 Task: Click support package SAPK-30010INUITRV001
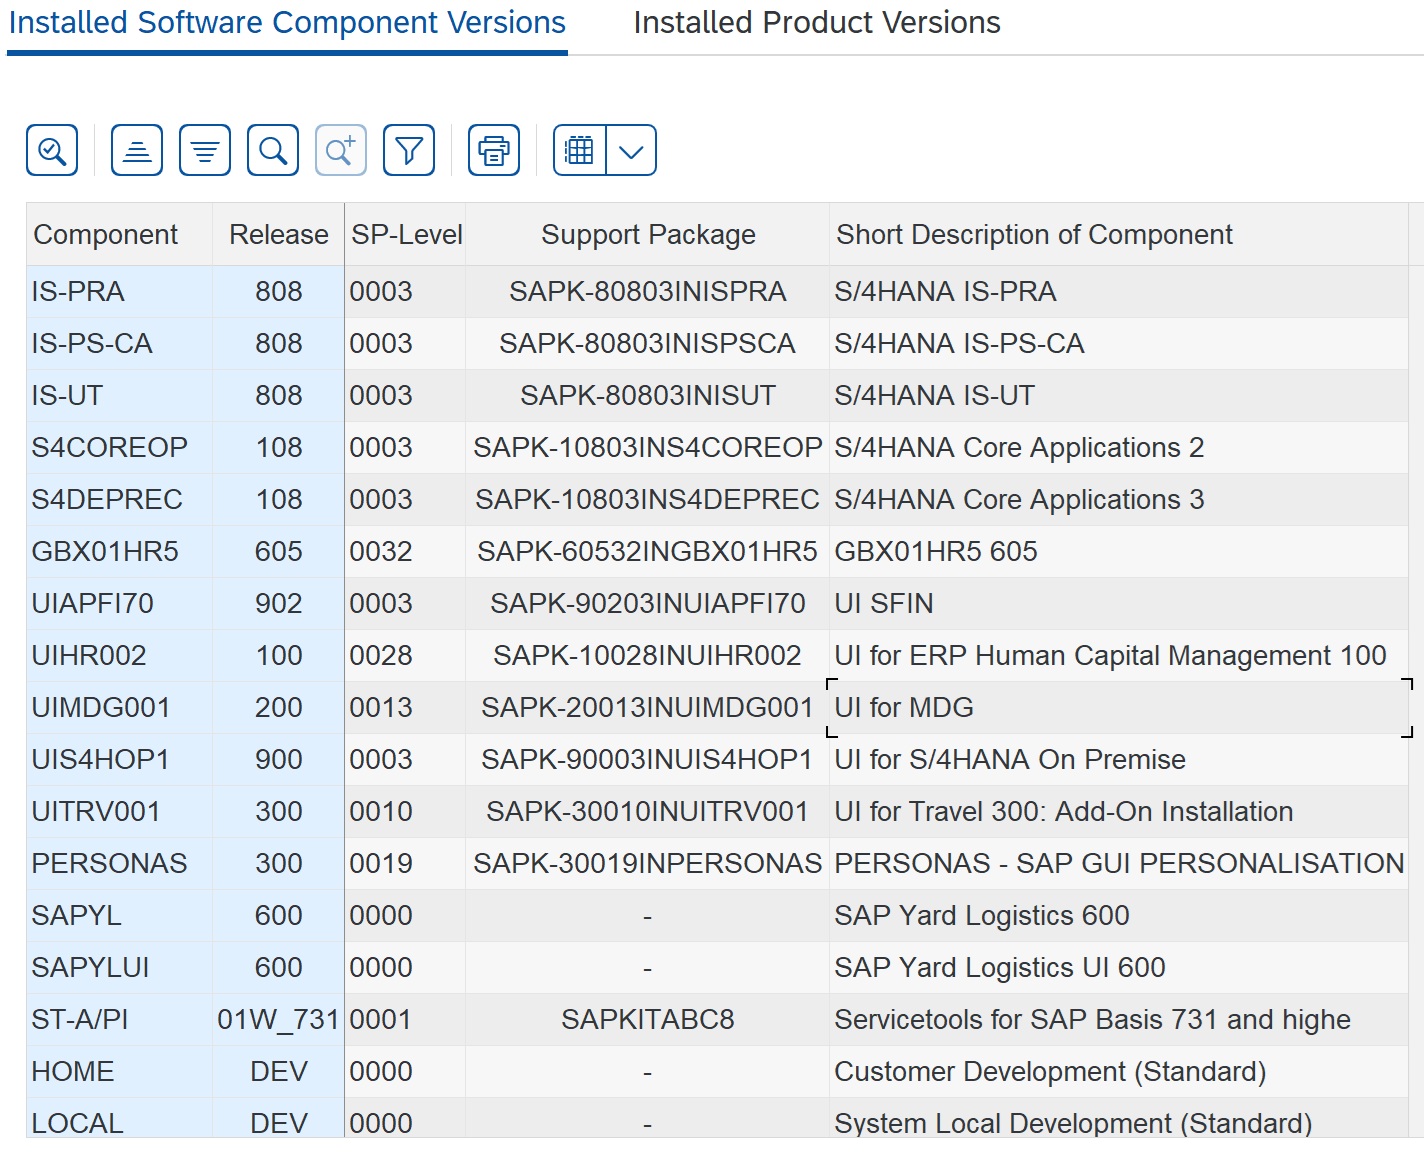(648, 811)
